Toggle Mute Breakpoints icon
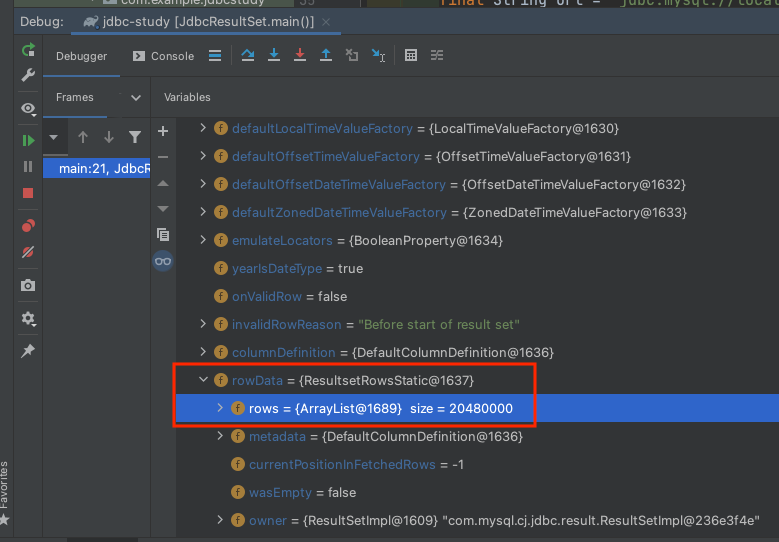 tap(28, 252)
